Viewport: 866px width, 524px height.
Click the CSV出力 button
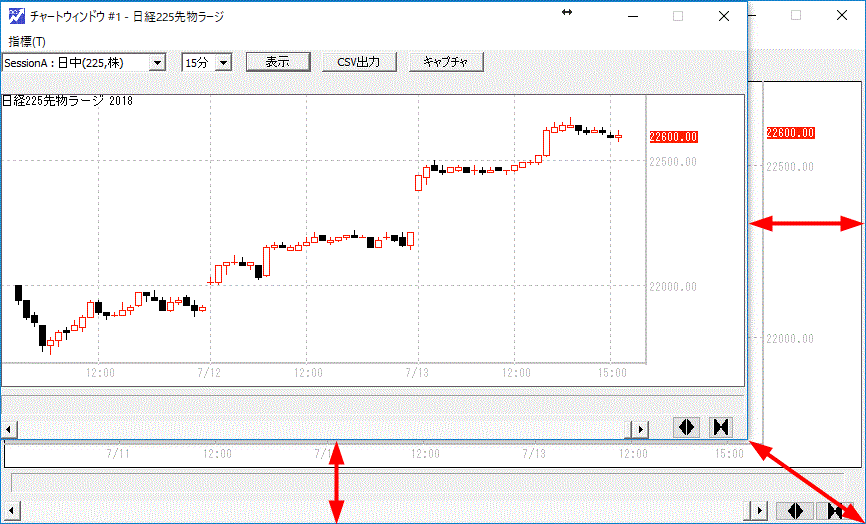[358, 62]
